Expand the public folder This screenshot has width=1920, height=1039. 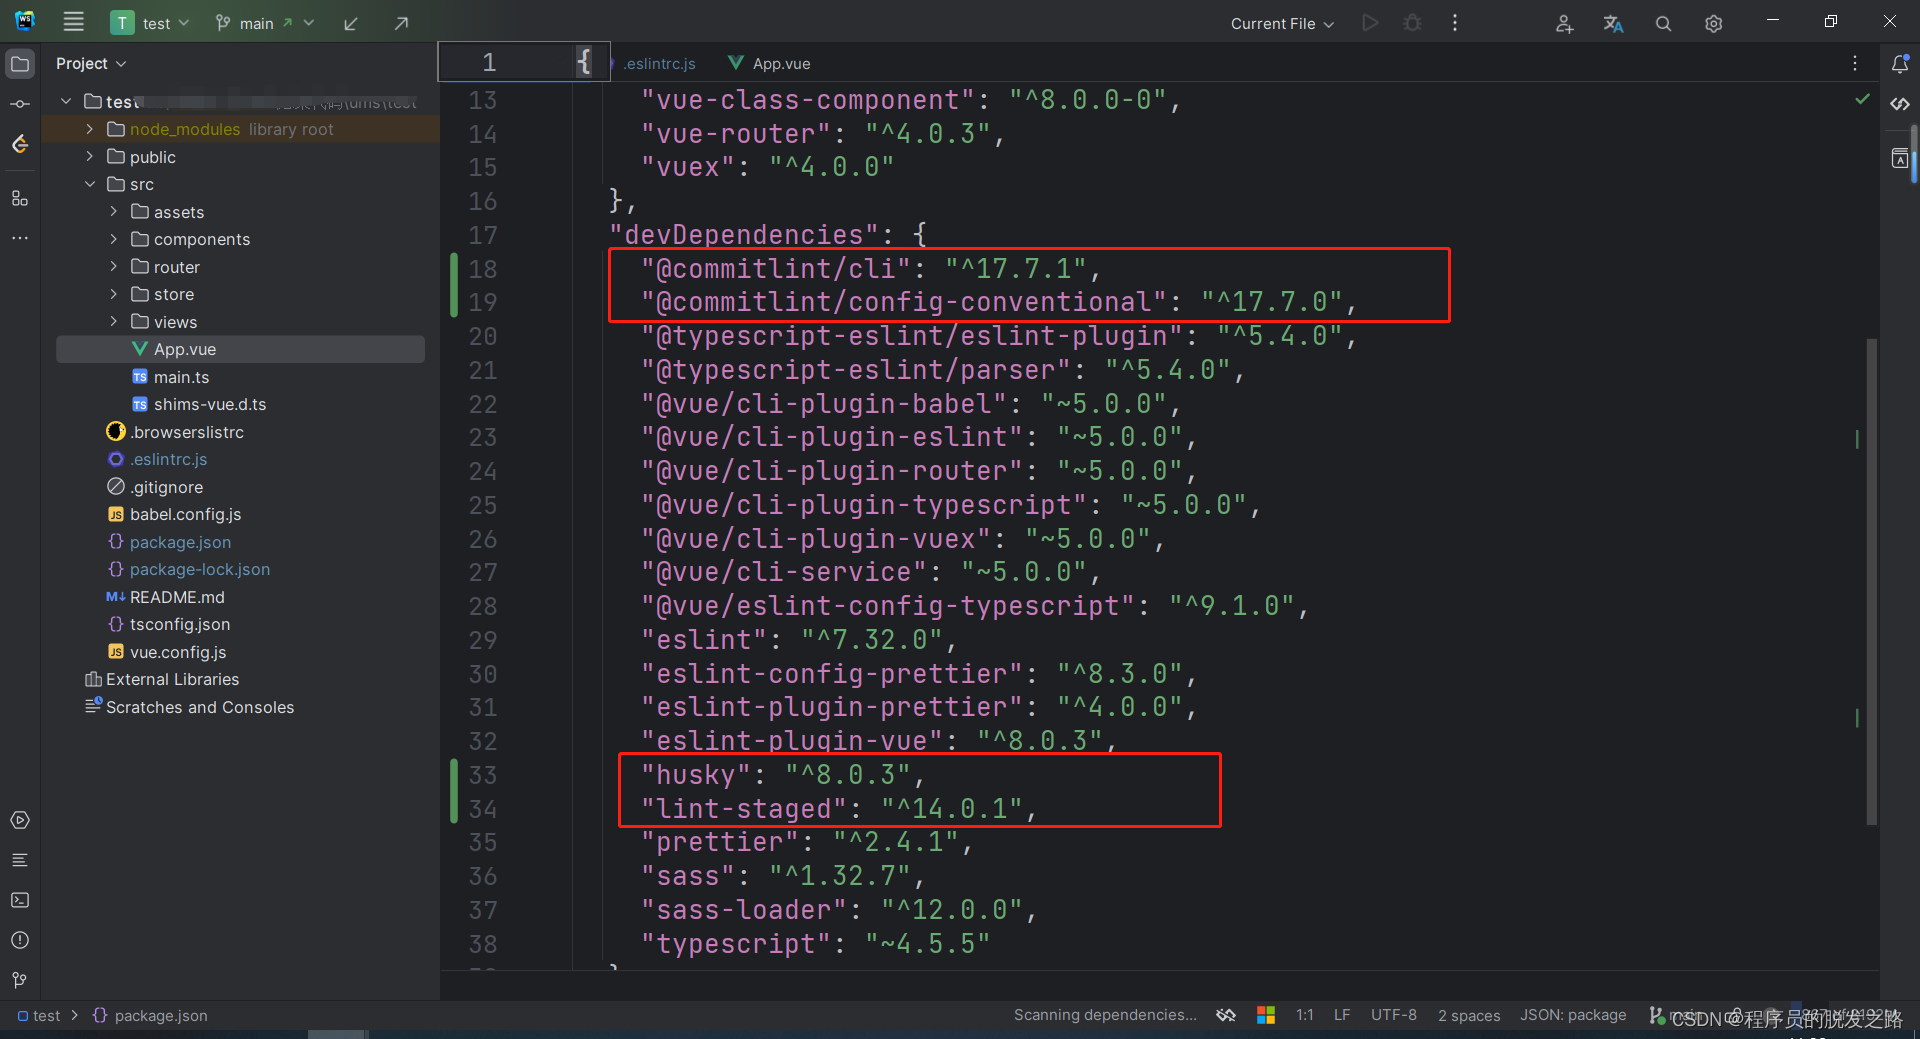[90, 157]
